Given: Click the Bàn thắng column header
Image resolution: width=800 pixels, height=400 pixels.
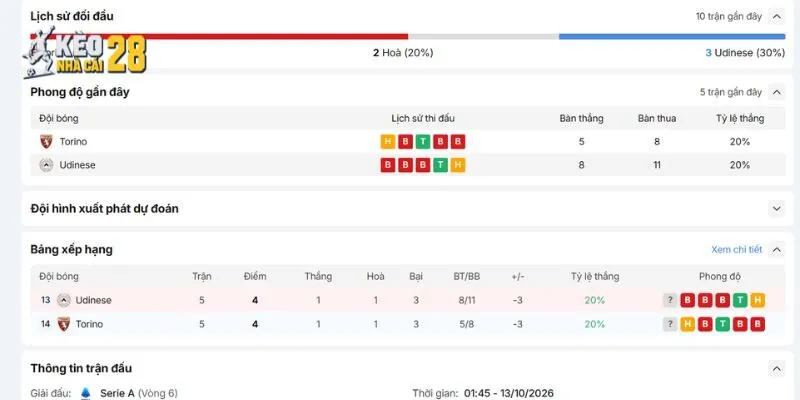Looking at the screenshot, I should [581, 118].
